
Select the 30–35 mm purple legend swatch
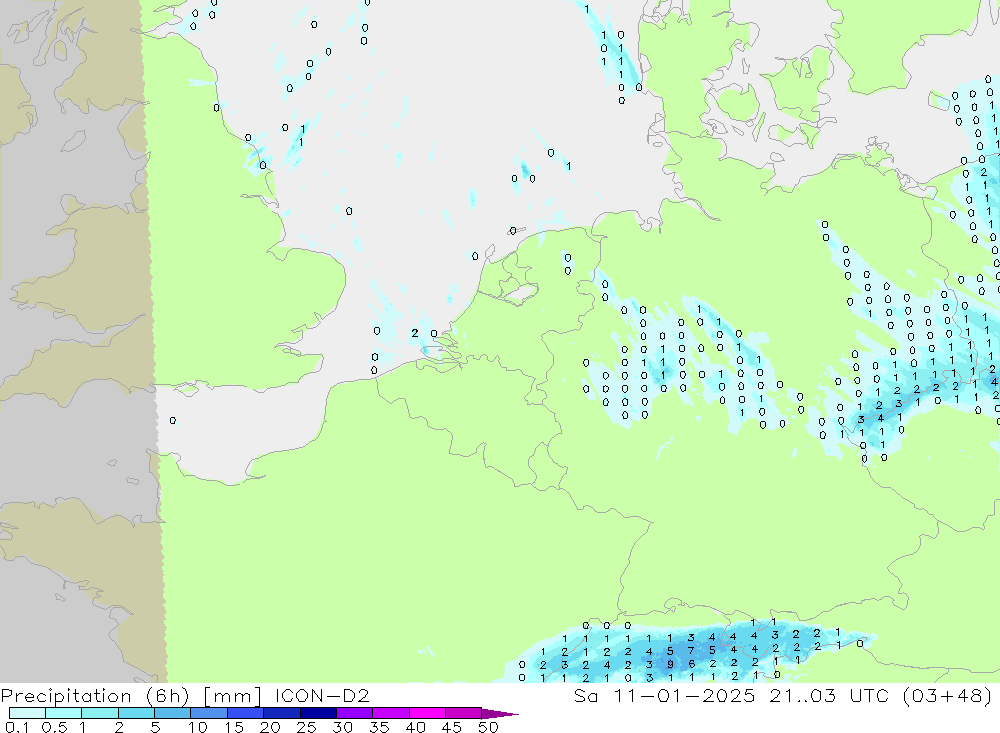pos(354,713)
